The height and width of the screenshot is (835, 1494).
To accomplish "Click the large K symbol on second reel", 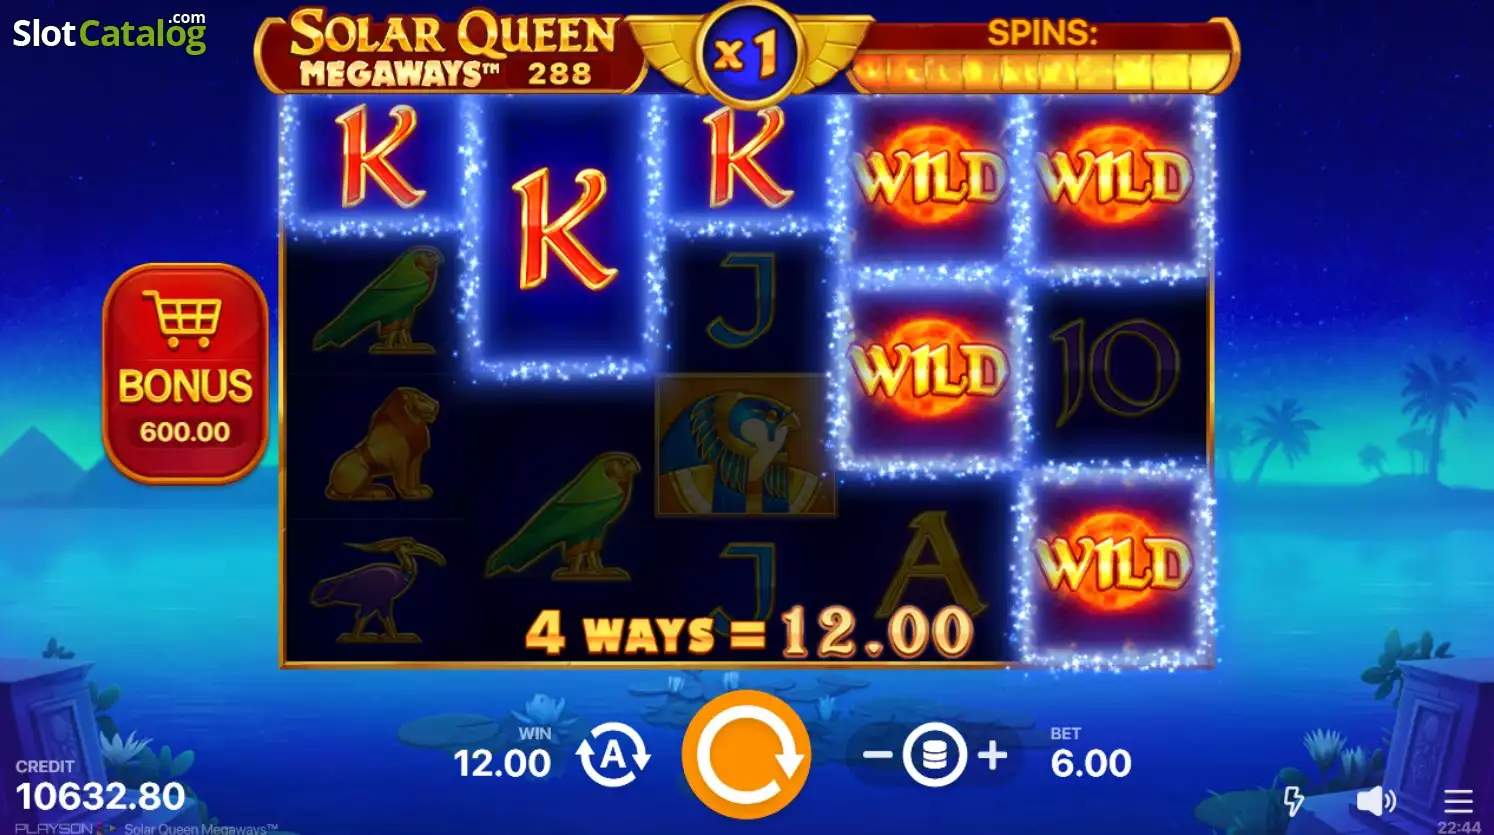I will pos(563,229).
